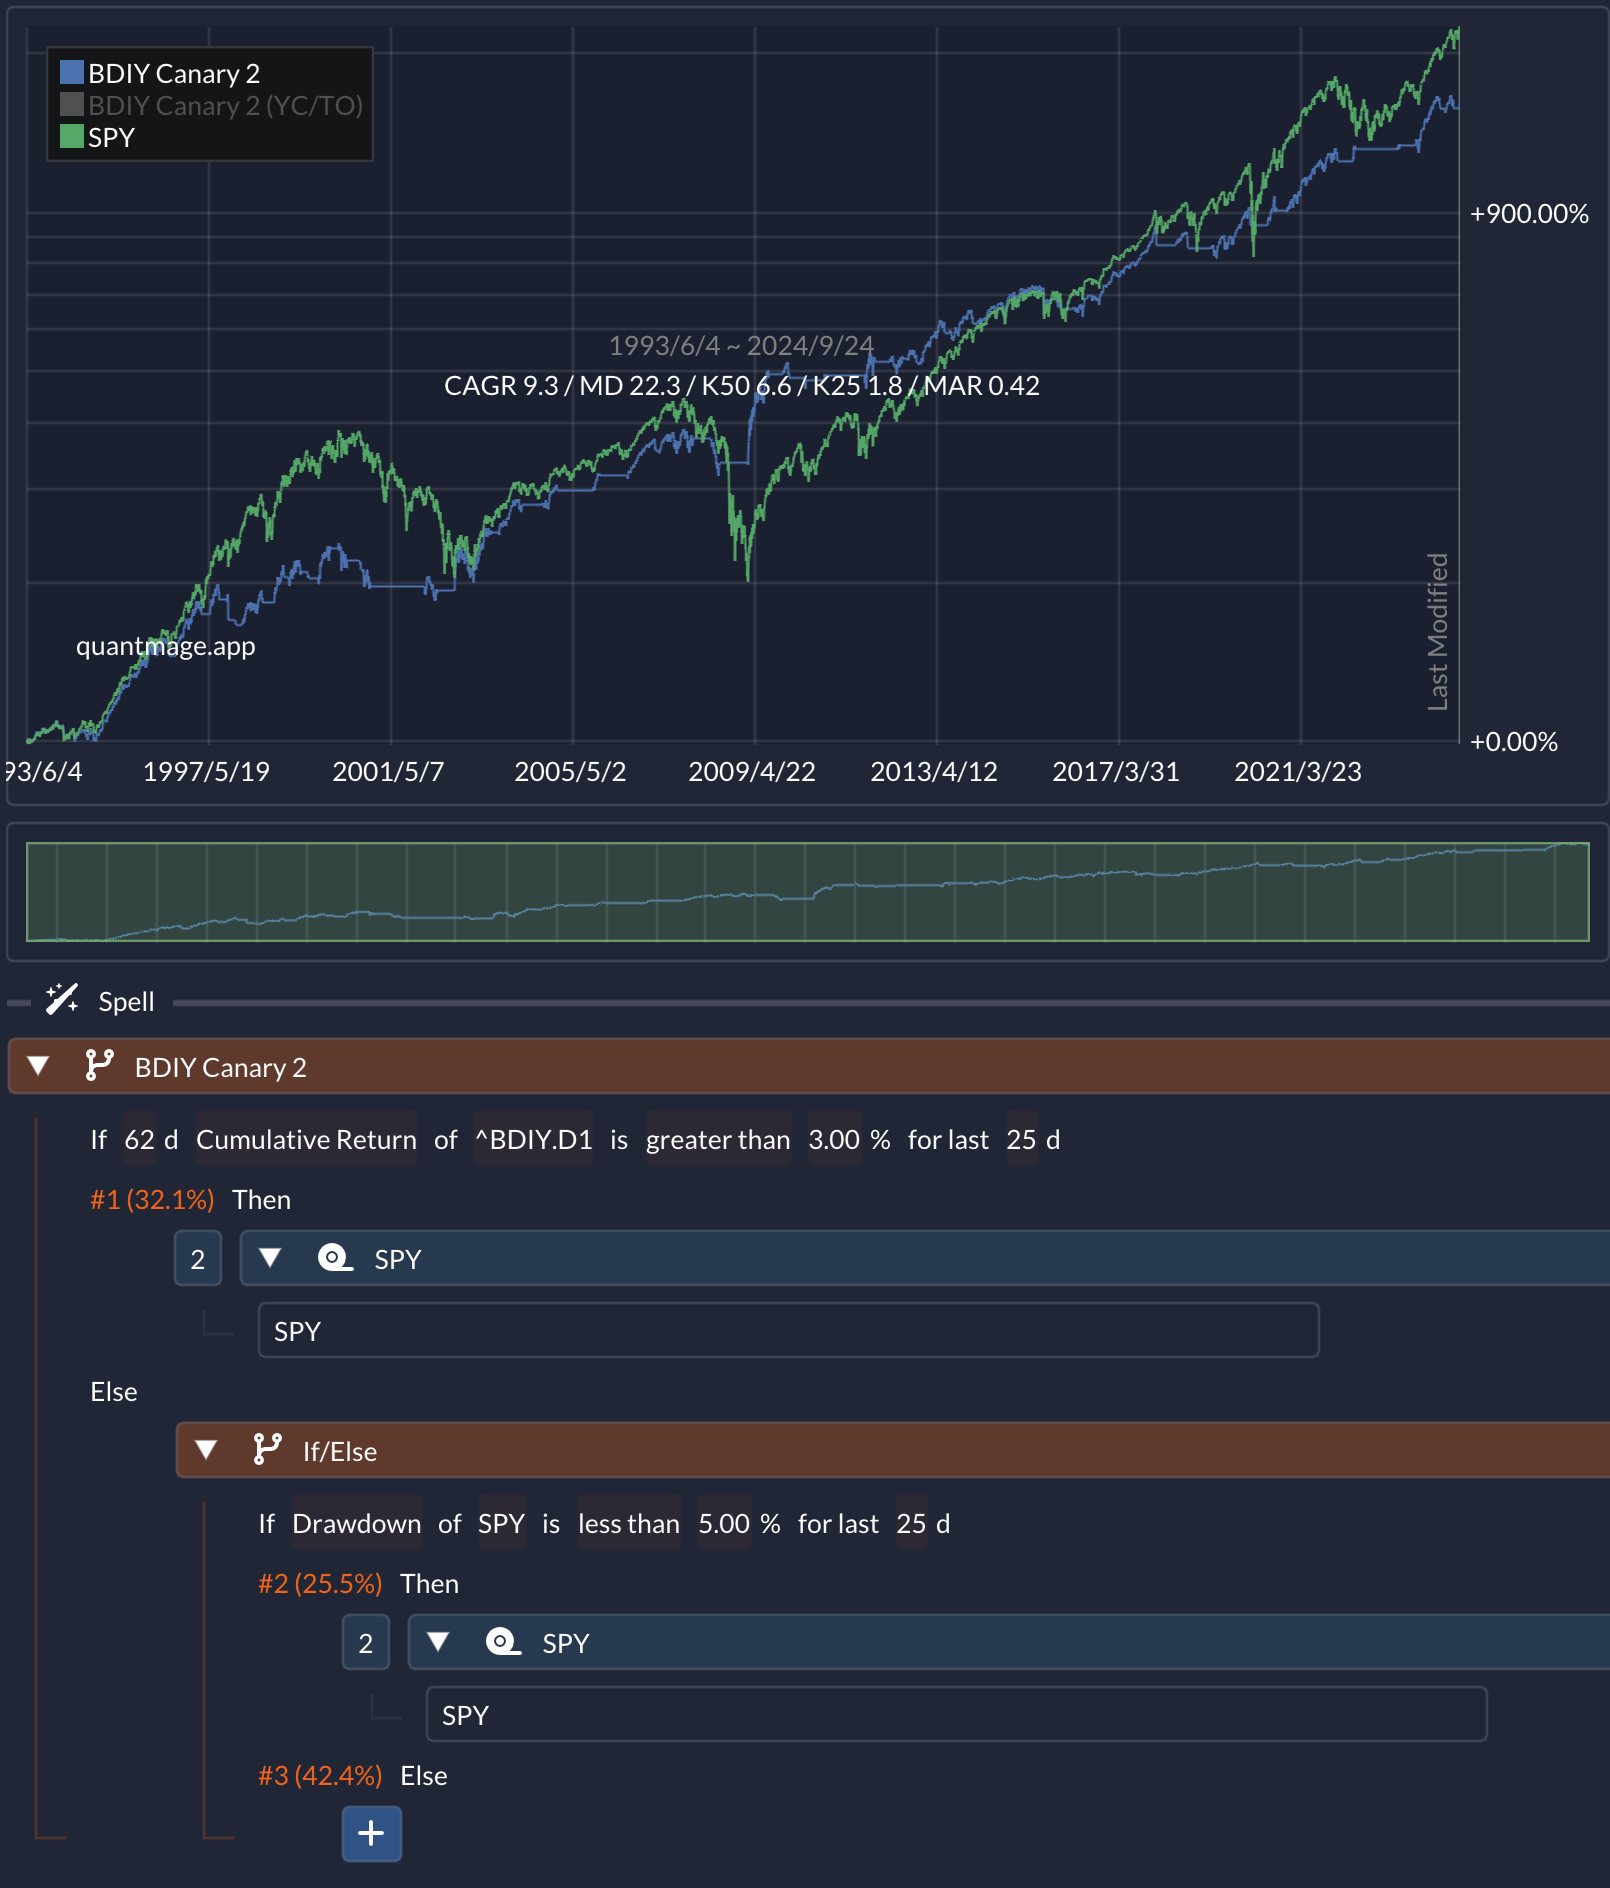Edit weight 2 on SPY group under #2

click(366, 1642)
